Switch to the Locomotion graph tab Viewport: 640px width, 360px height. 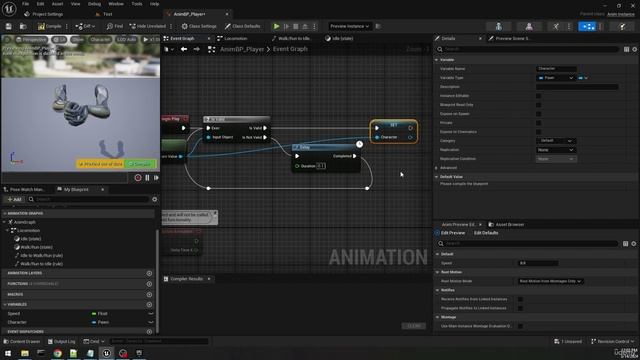click(233, 38)
